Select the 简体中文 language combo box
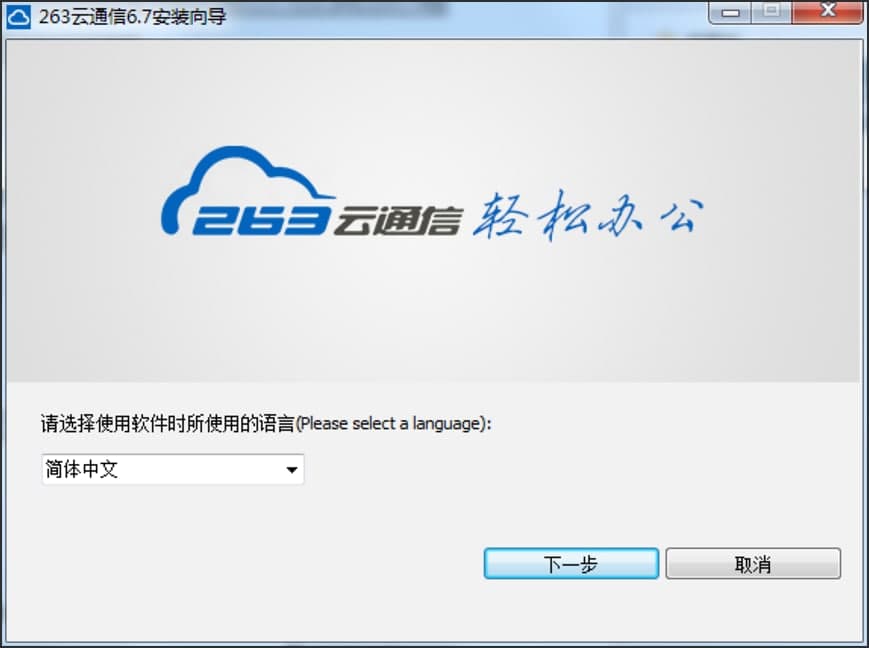Viewport: 869px width, 648px height. (173, 470)
